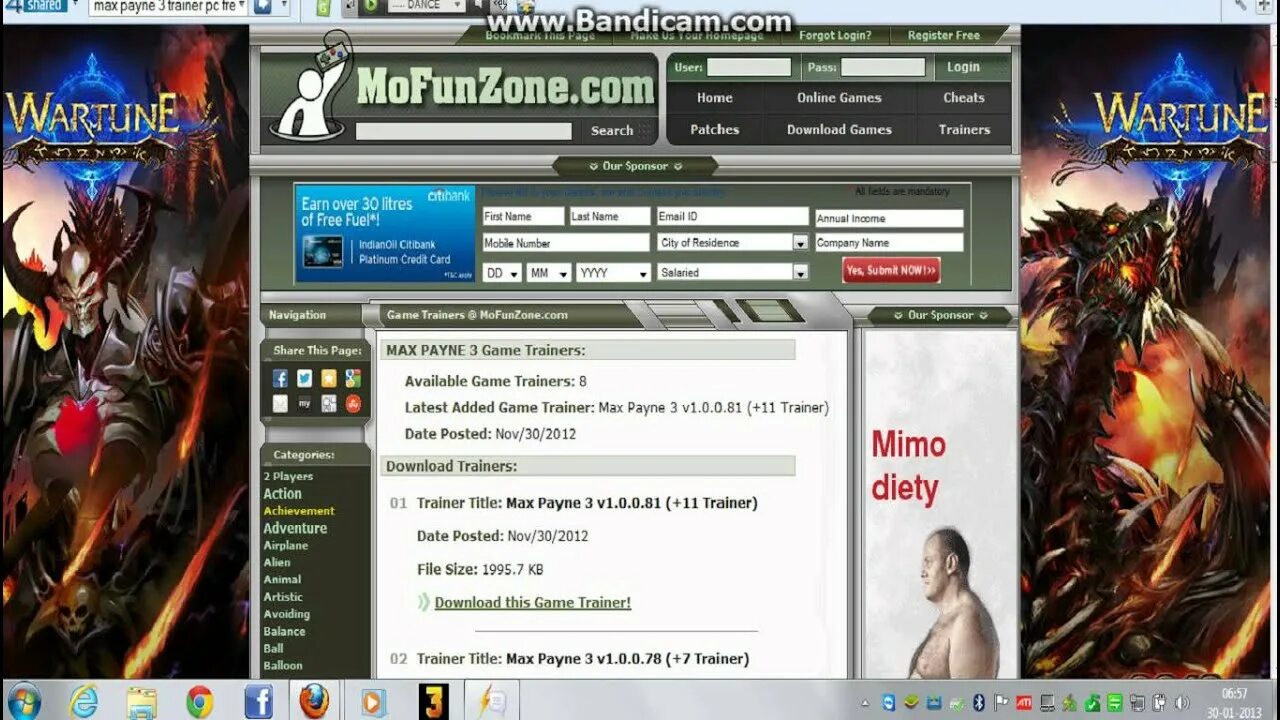Open the DANCE radio genre dropdown
Screen dimensions: 1280x720
point(427,6)
